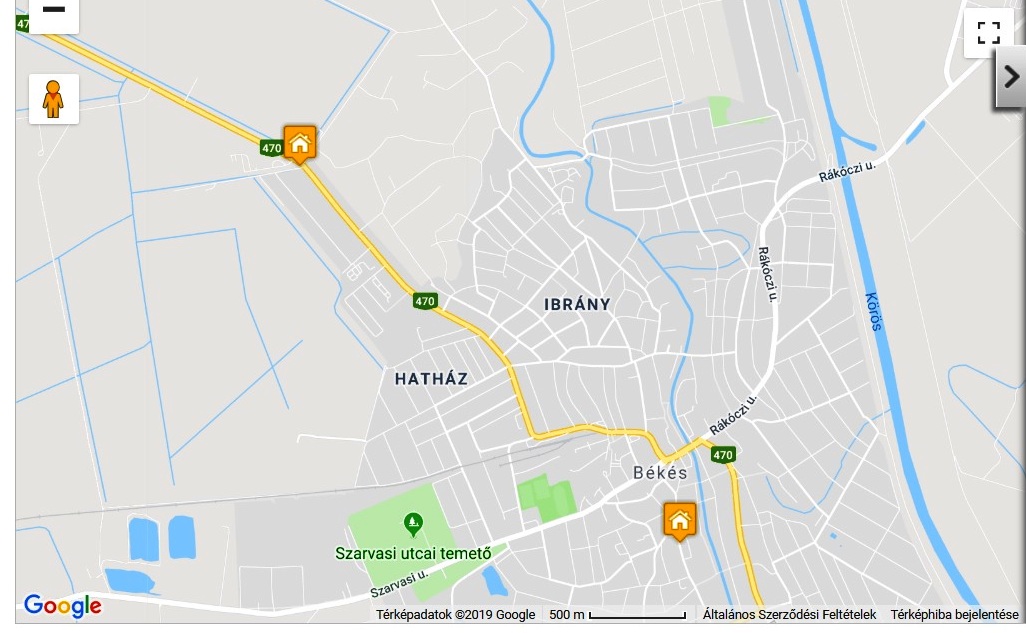Image resolution: width=1026 pixels, height=633 pixels.
Task: Select the house marker near Békés center
Action: [680, 521]
